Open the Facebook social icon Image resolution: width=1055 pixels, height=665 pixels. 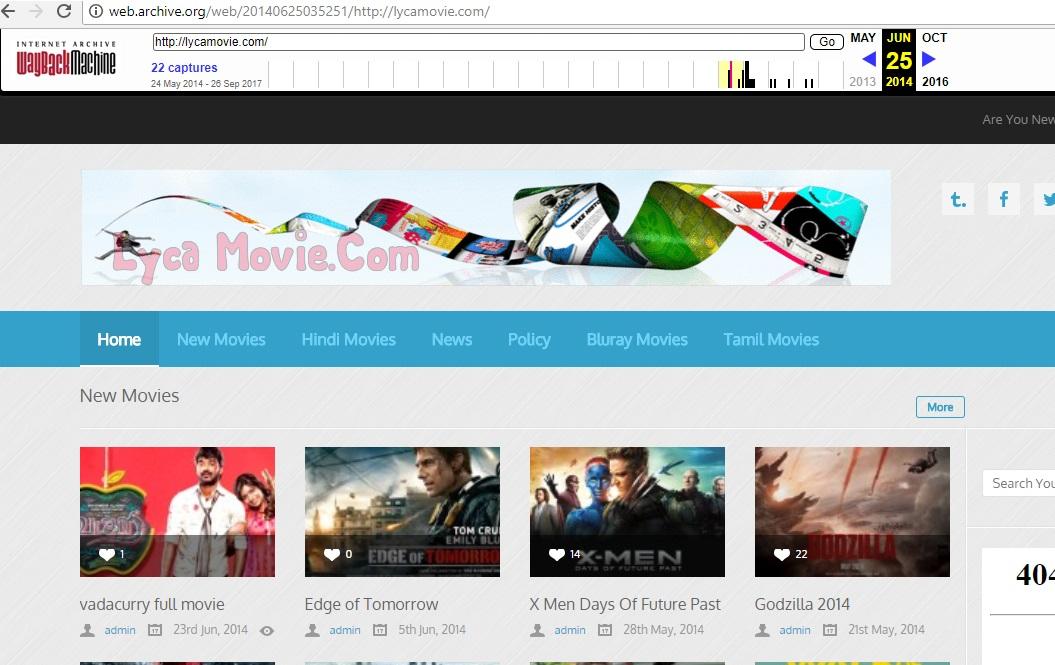(1004, 199)
